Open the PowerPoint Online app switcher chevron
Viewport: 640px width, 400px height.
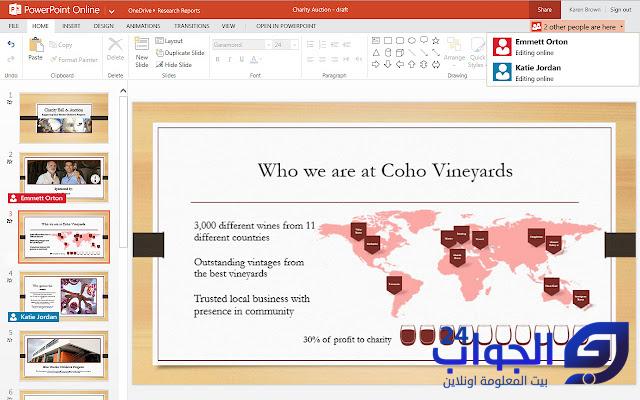pyautogui.click(x=110, y=8)
